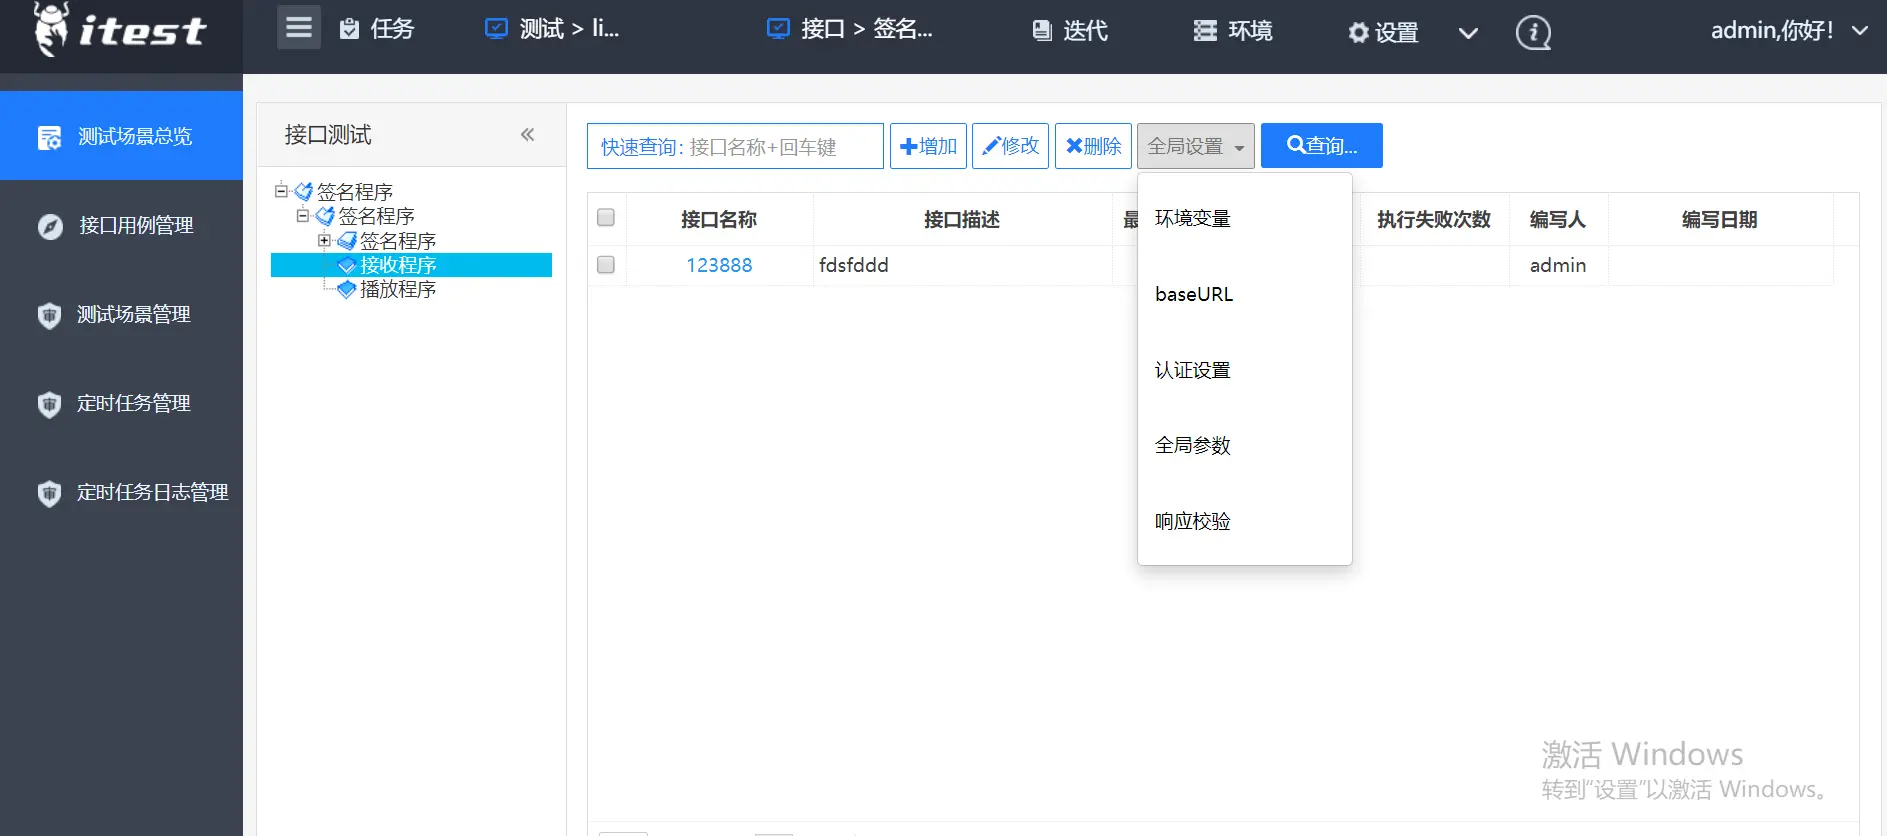Click the 接口描述 column header
Viewport: 1887px width, 836px height.
[962, 219]
